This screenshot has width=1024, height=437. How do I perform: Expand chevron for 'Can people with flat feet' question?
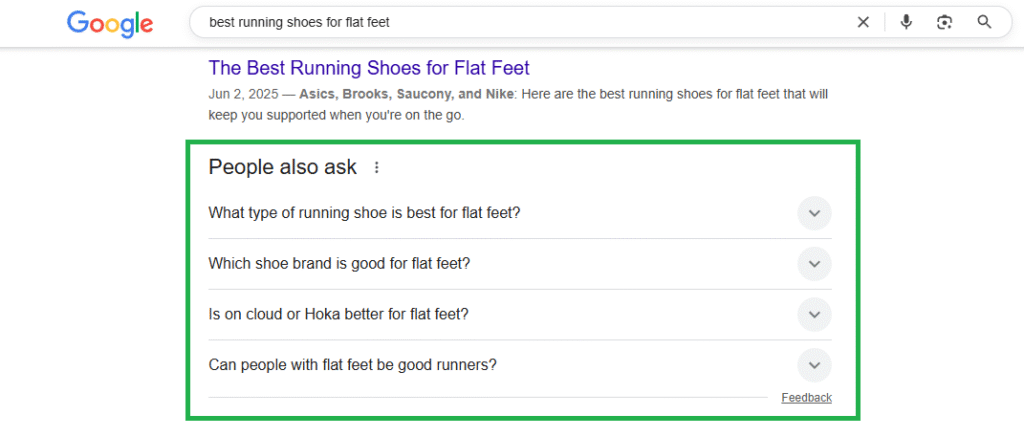814,365
